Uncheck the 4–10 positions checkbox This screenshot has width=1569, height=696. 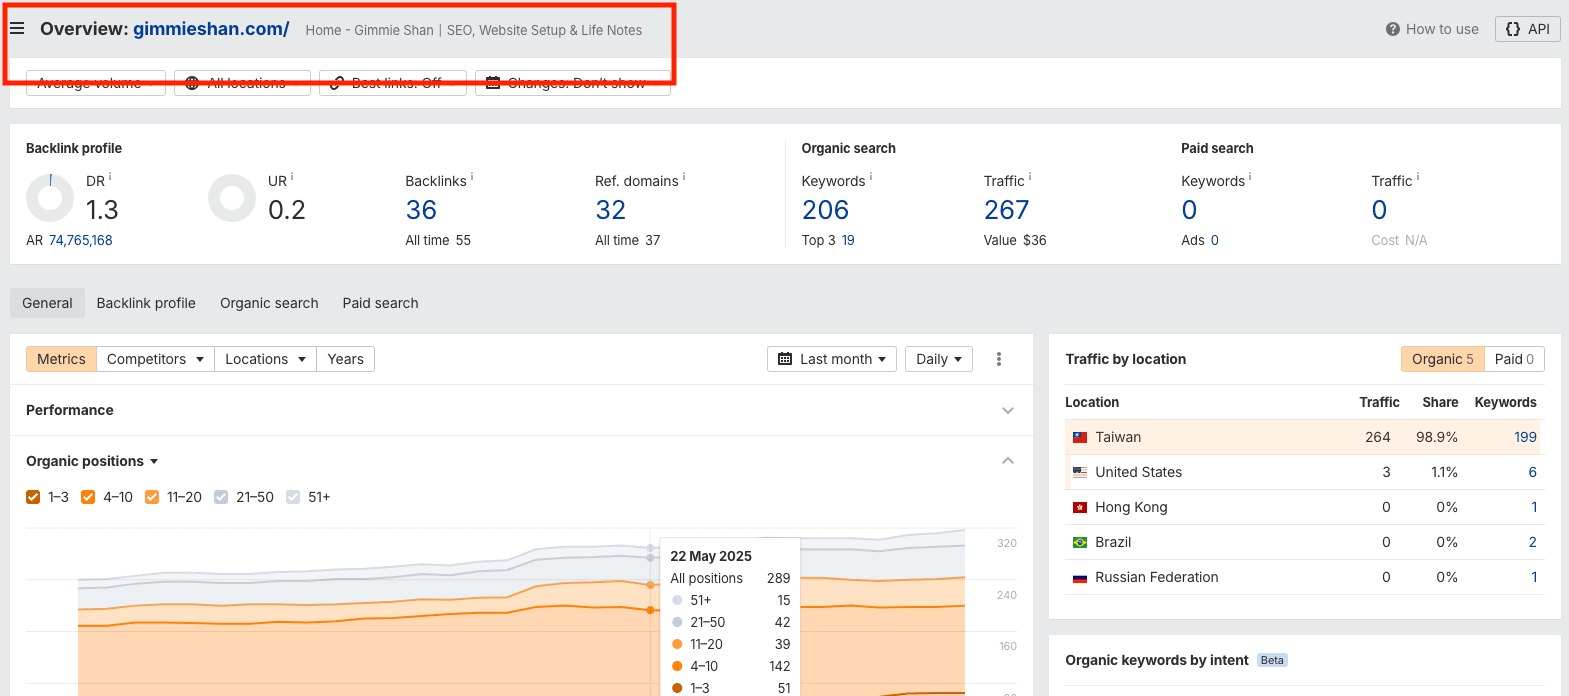(88, 497)
